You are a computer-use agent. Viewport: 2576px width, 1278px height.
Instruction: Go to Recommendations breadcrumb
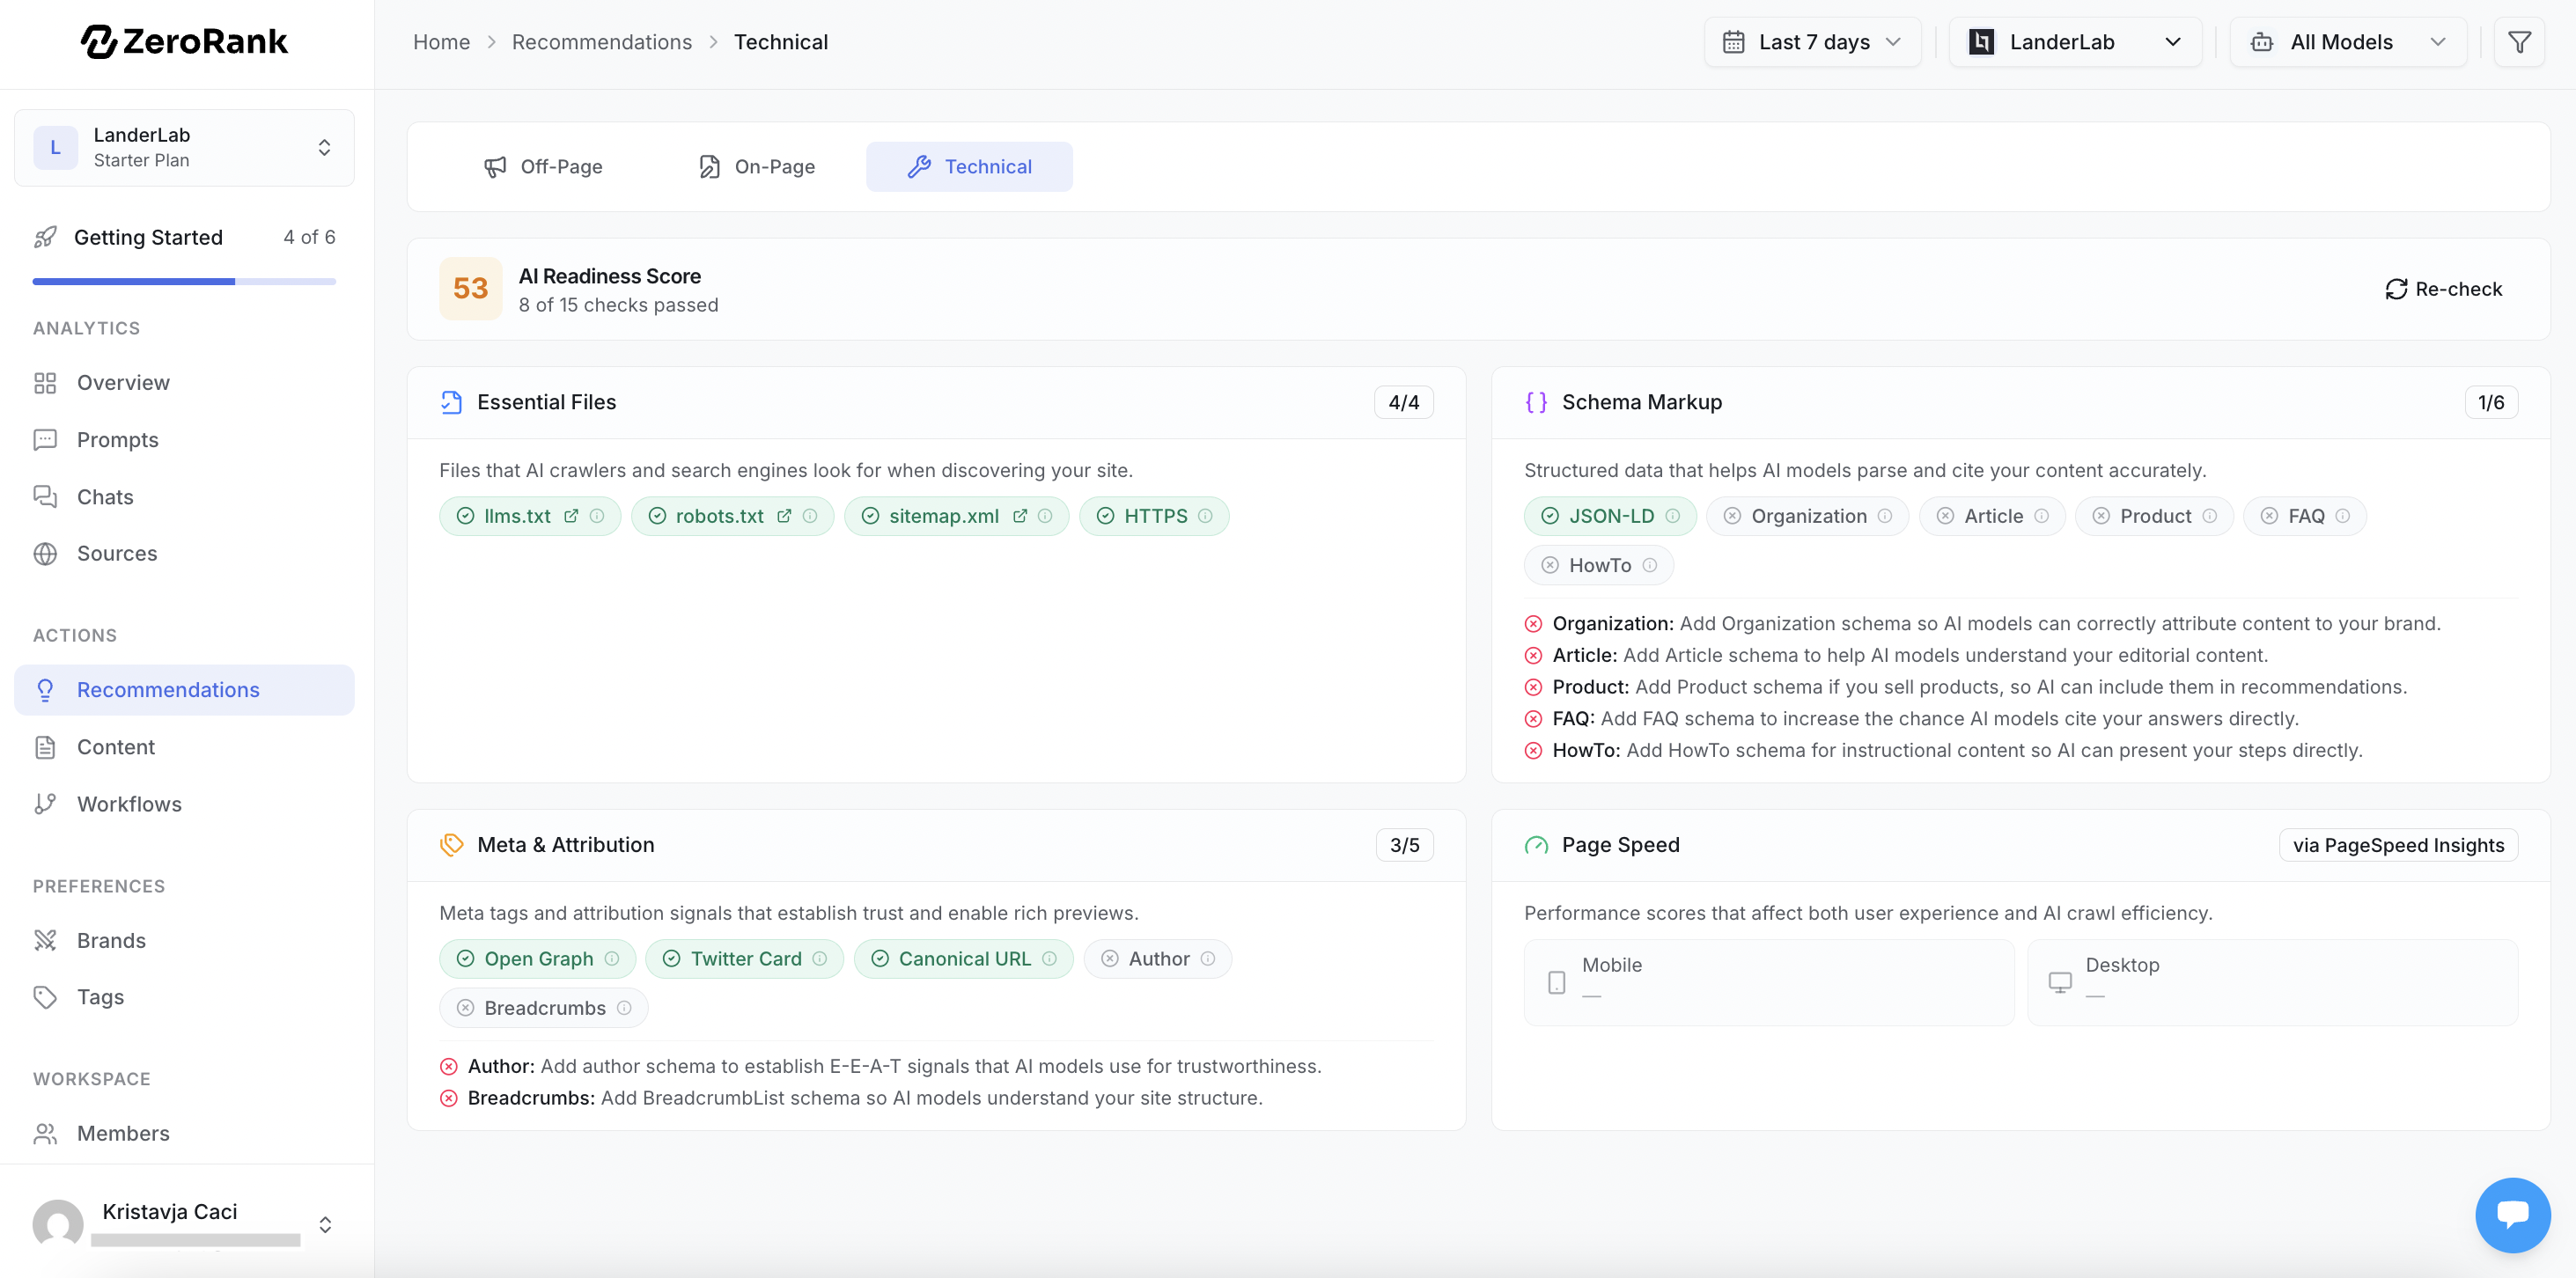click(601, 42)
